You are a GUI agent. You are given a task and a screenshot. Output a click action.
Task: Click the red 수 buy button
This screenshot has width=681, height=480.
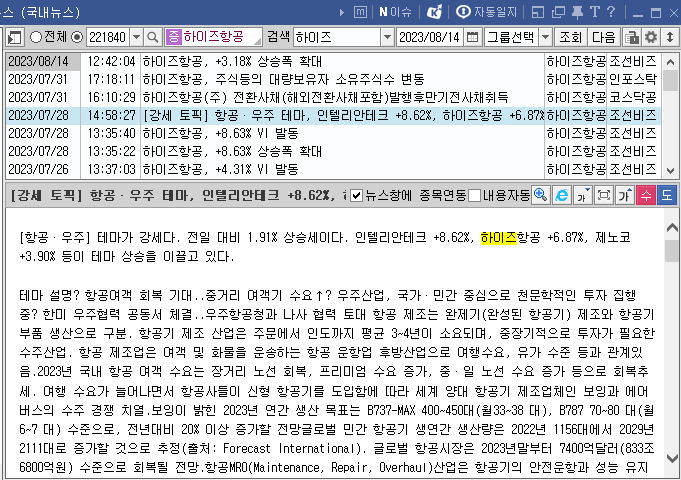(646, 195)
